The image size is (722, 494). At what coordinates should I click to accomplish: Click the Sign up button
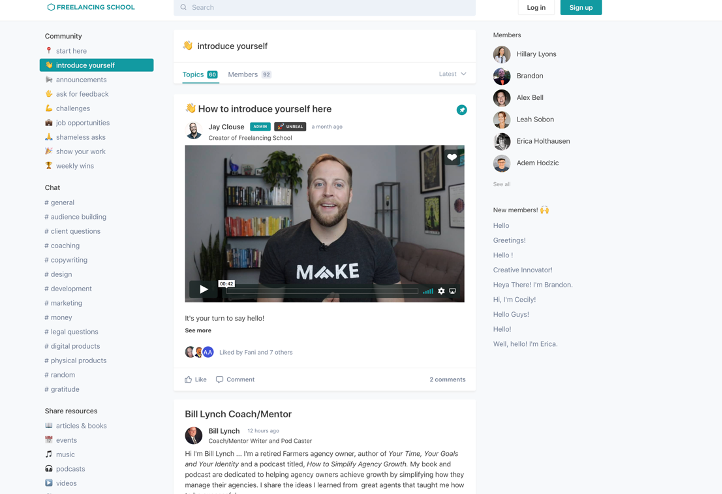(581, 7)
